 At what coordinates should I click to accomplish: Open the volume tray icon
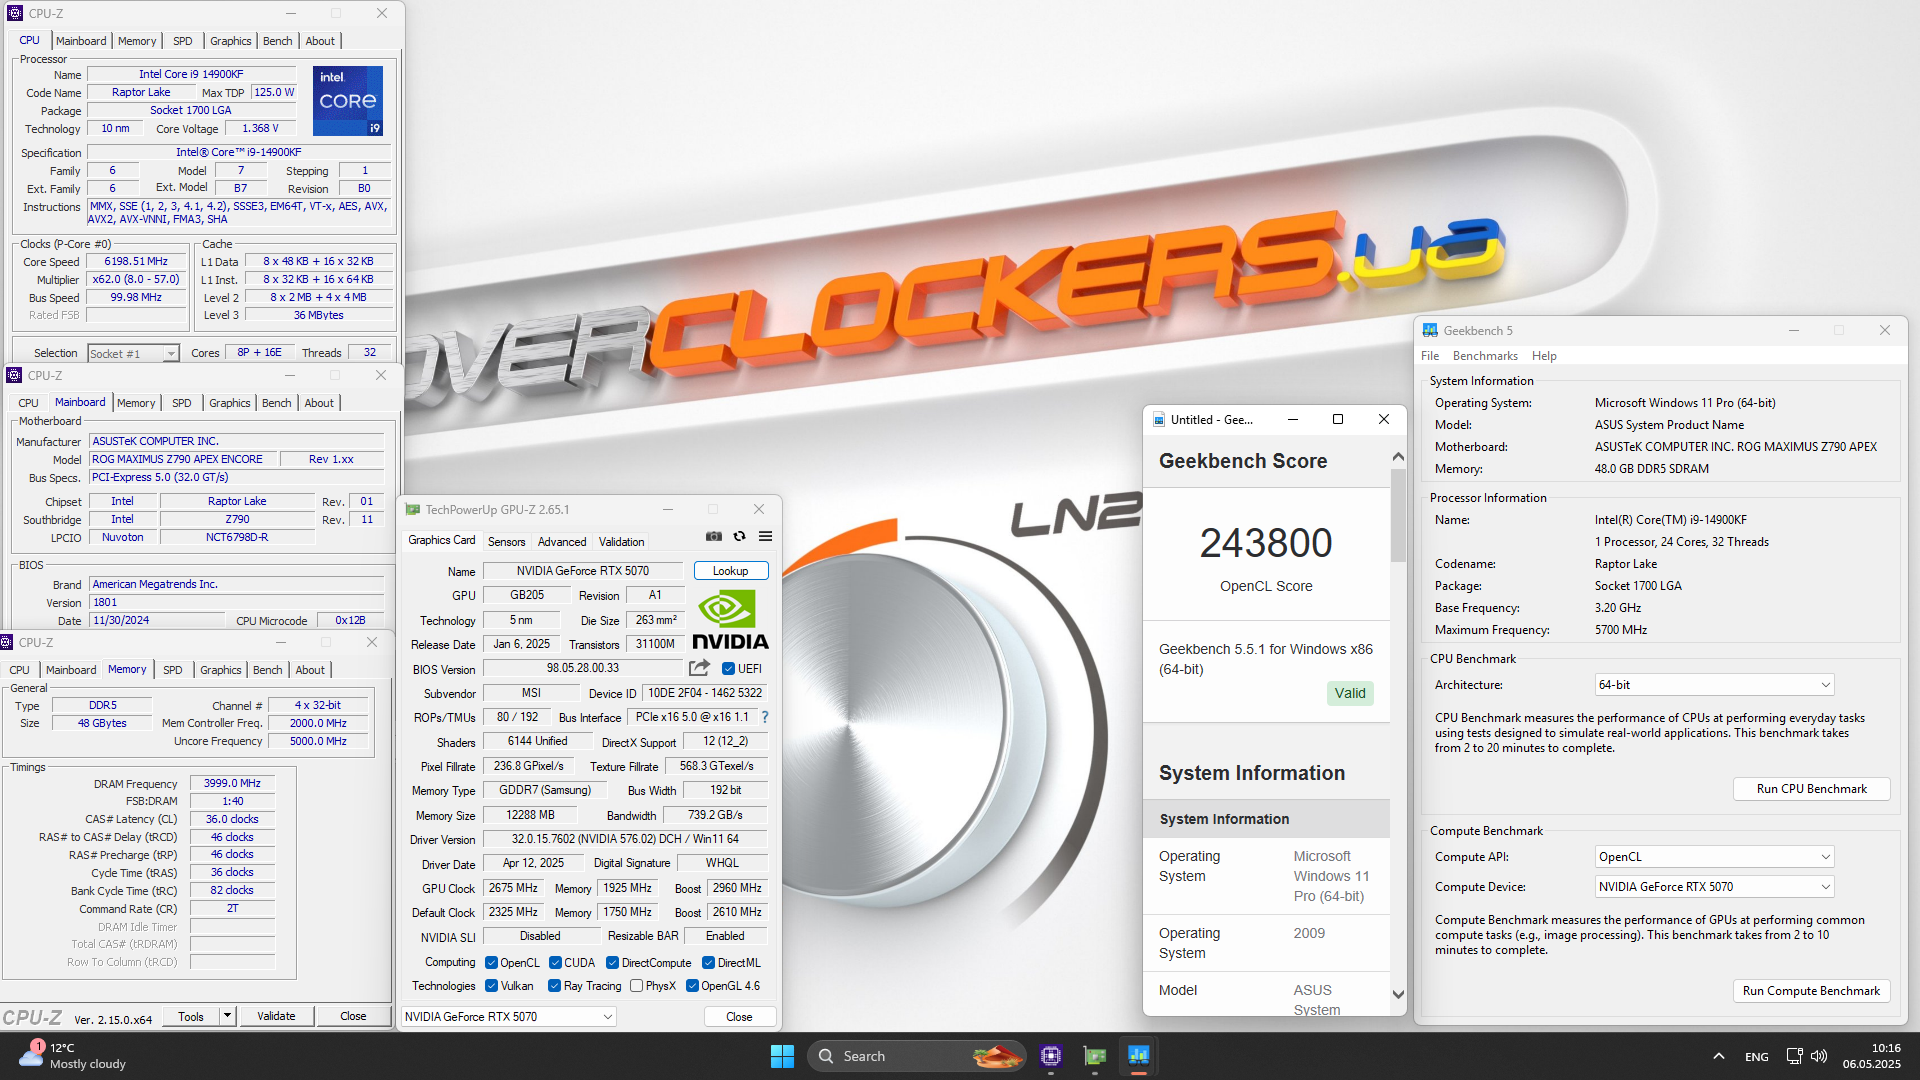tap(1819, 1056)
